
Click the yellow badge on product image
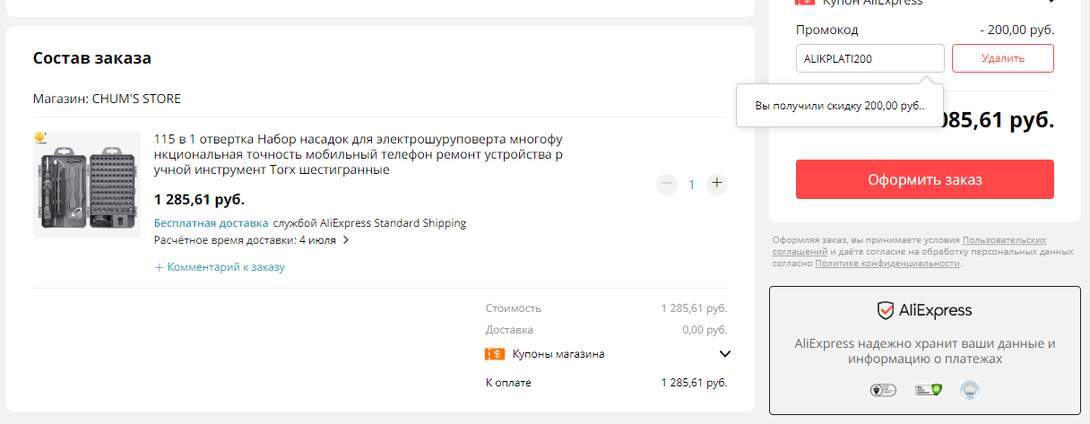coord(40,137)
